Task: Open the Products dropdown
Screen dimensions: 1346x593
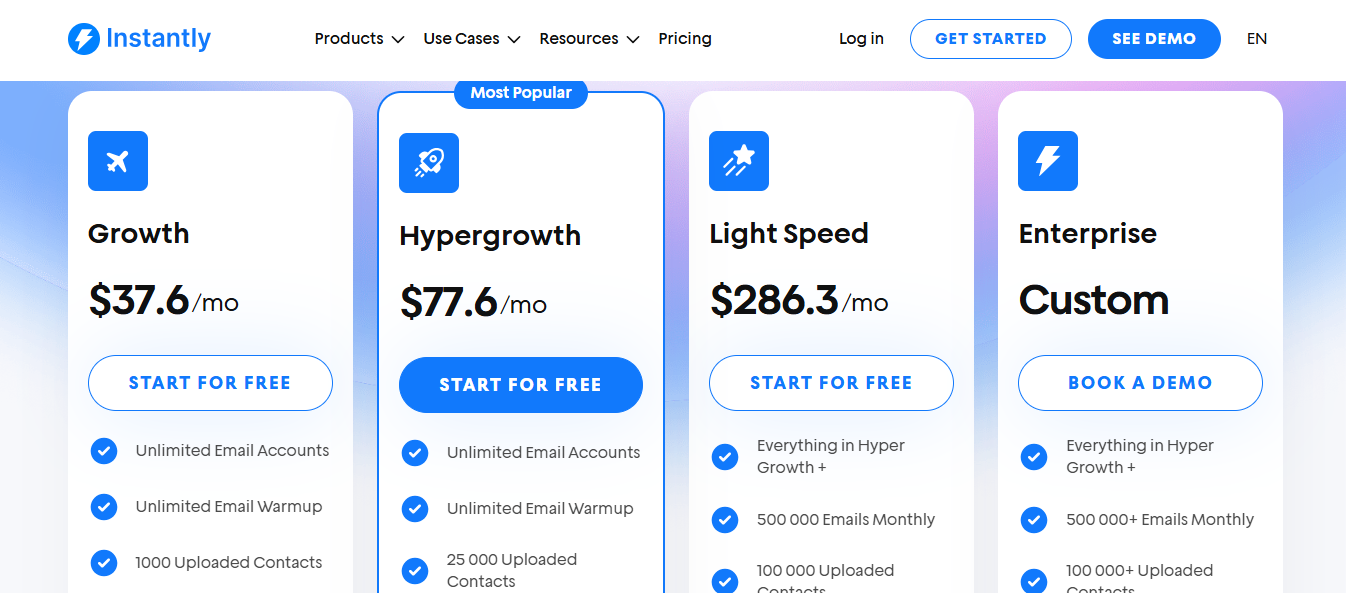Action: 358,38
